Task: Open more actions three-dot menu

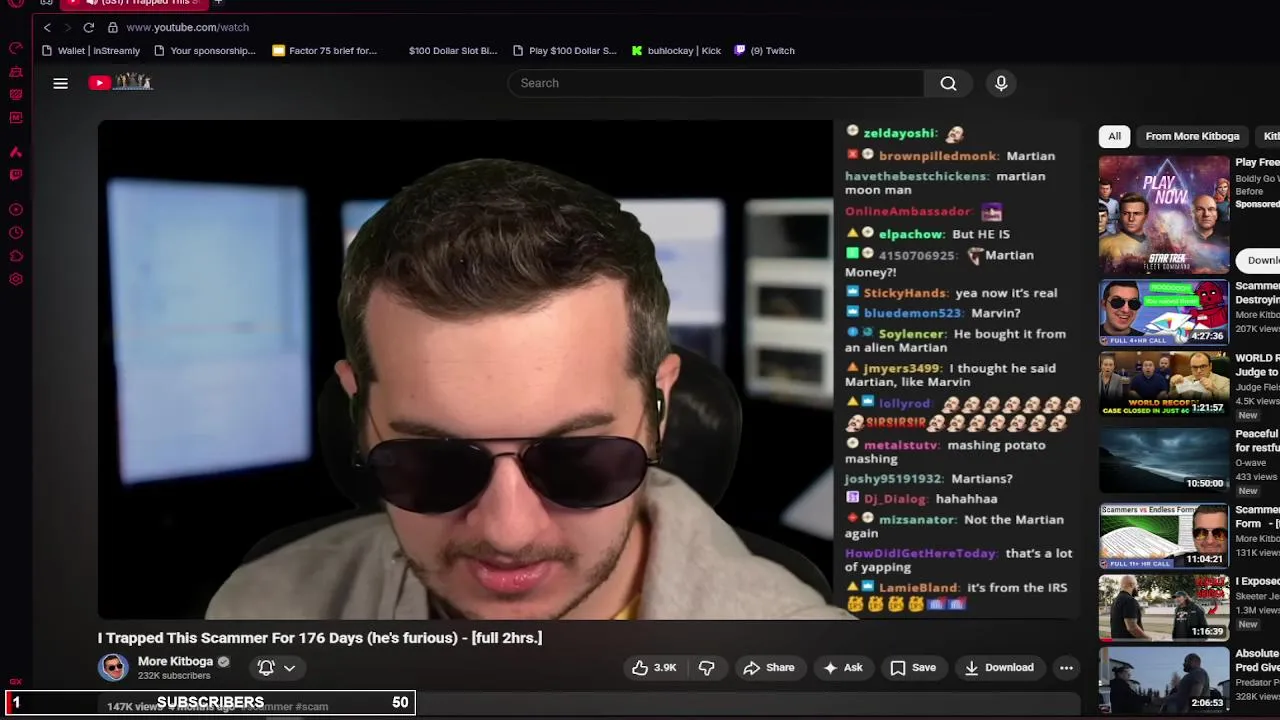Action: [1066, 668]
